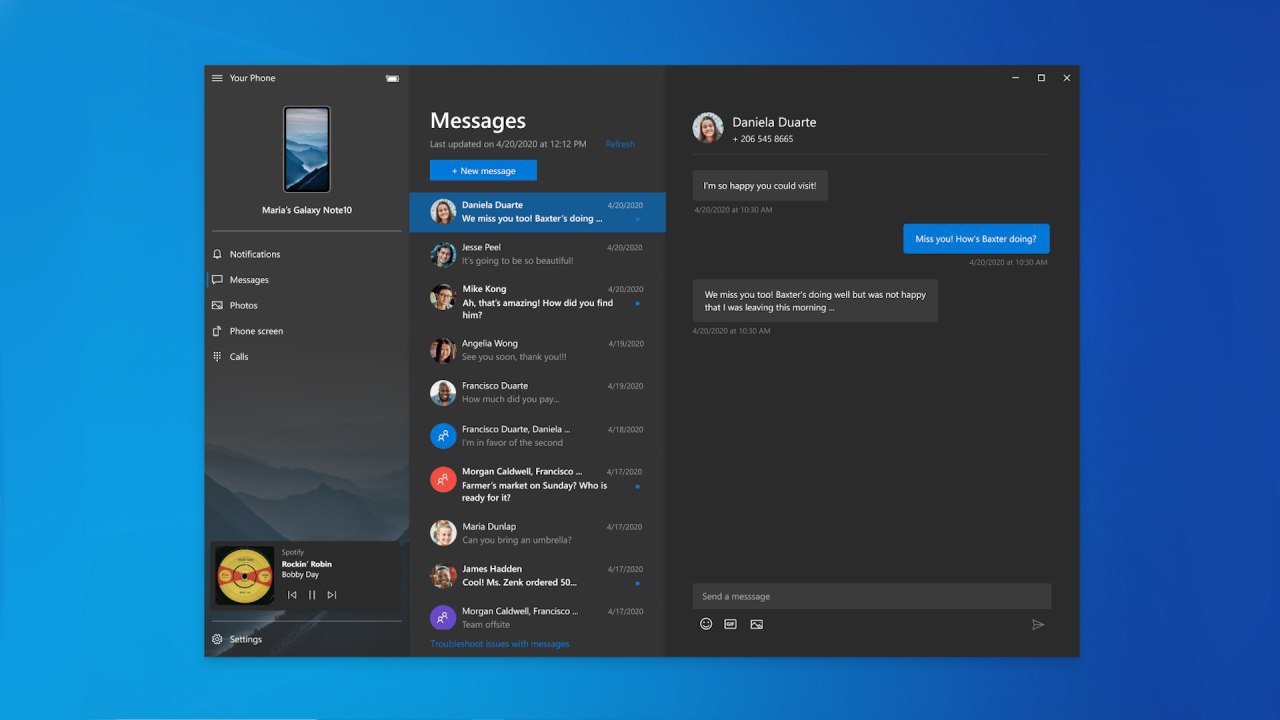Open the Maria Dunlap conversation

click(537, 533)
